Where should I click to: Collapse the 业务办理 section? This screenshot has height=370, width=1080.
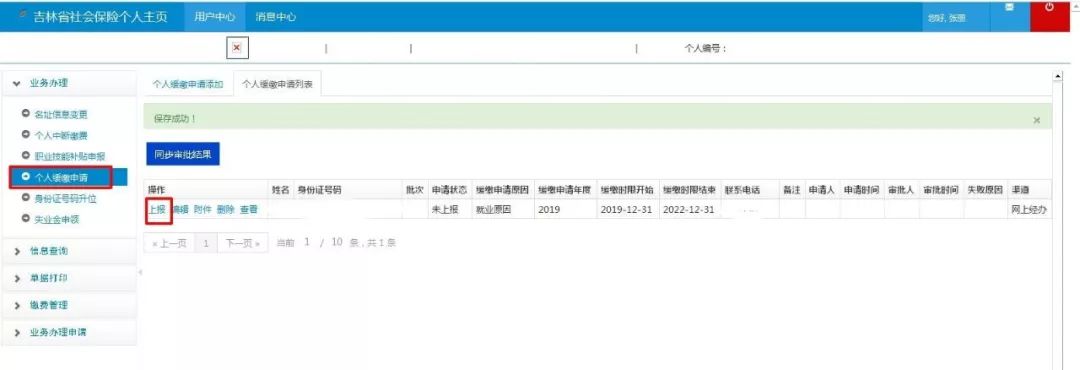[x=69, y=83]
